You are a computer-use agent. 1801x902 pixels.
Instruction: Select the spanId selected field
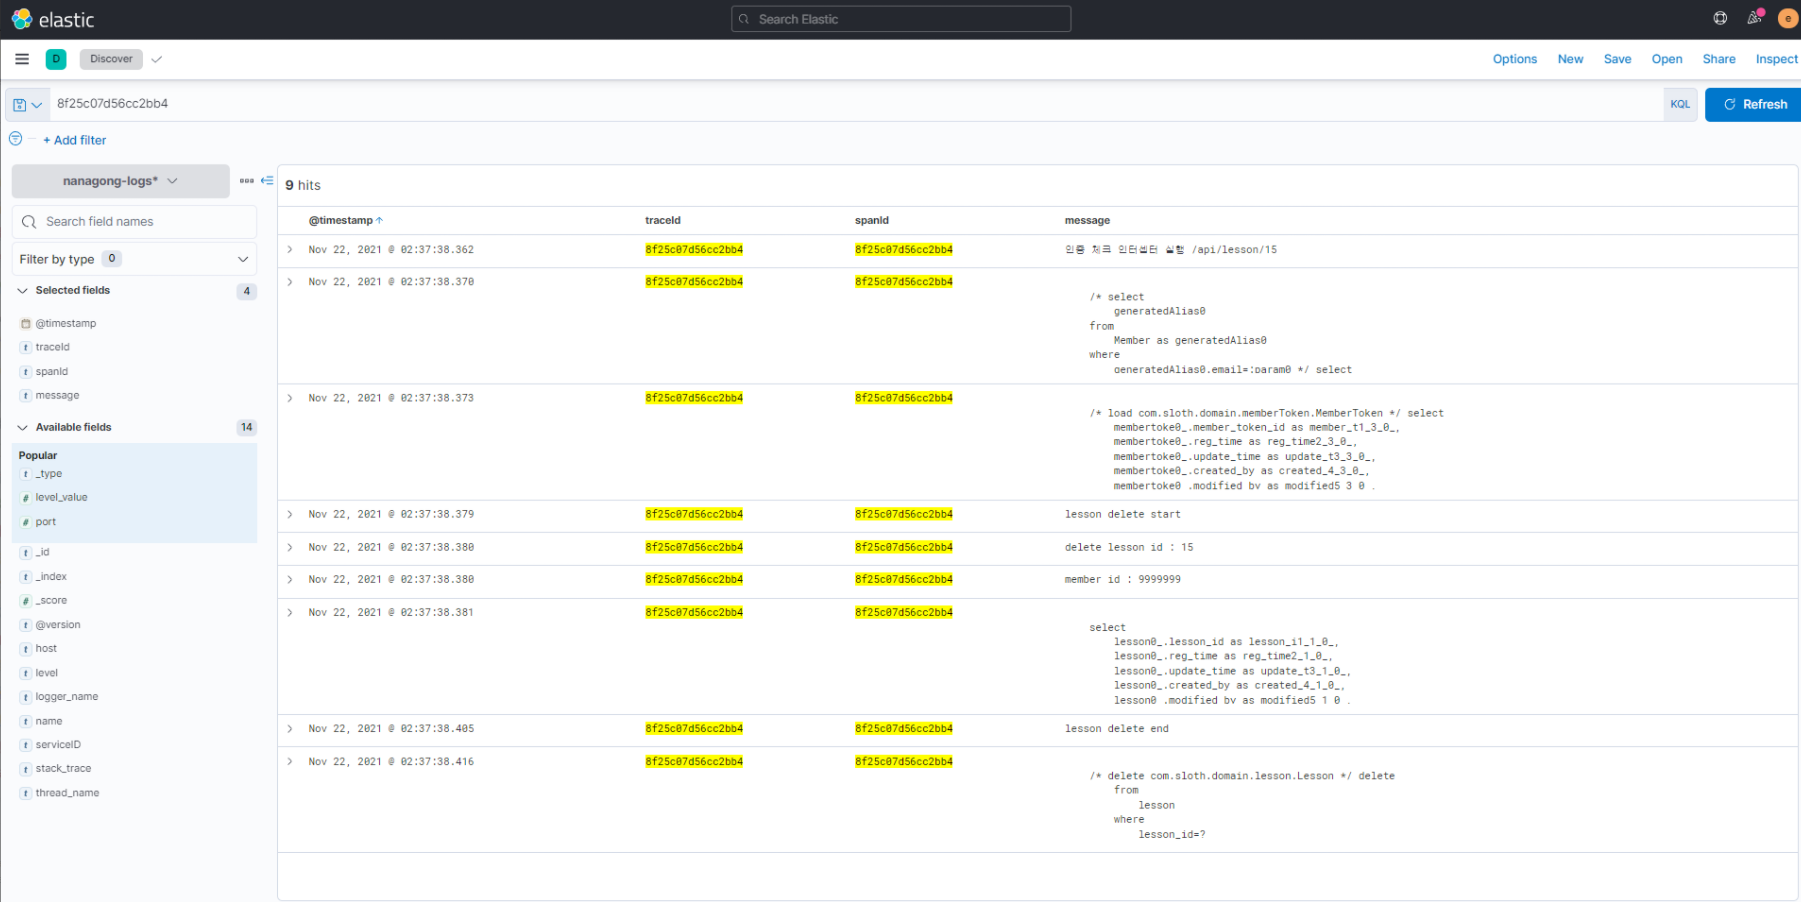52,371
